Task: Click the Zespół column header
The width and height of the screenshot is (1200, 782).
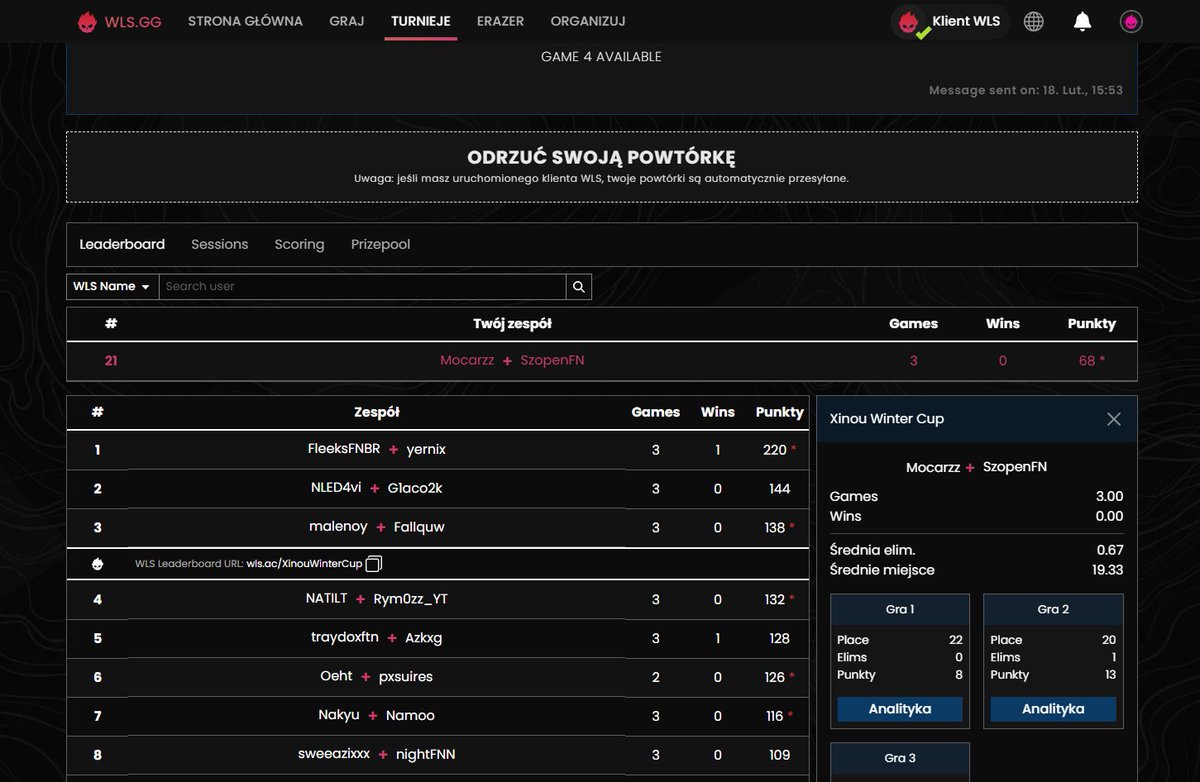Action: point(377,412)
